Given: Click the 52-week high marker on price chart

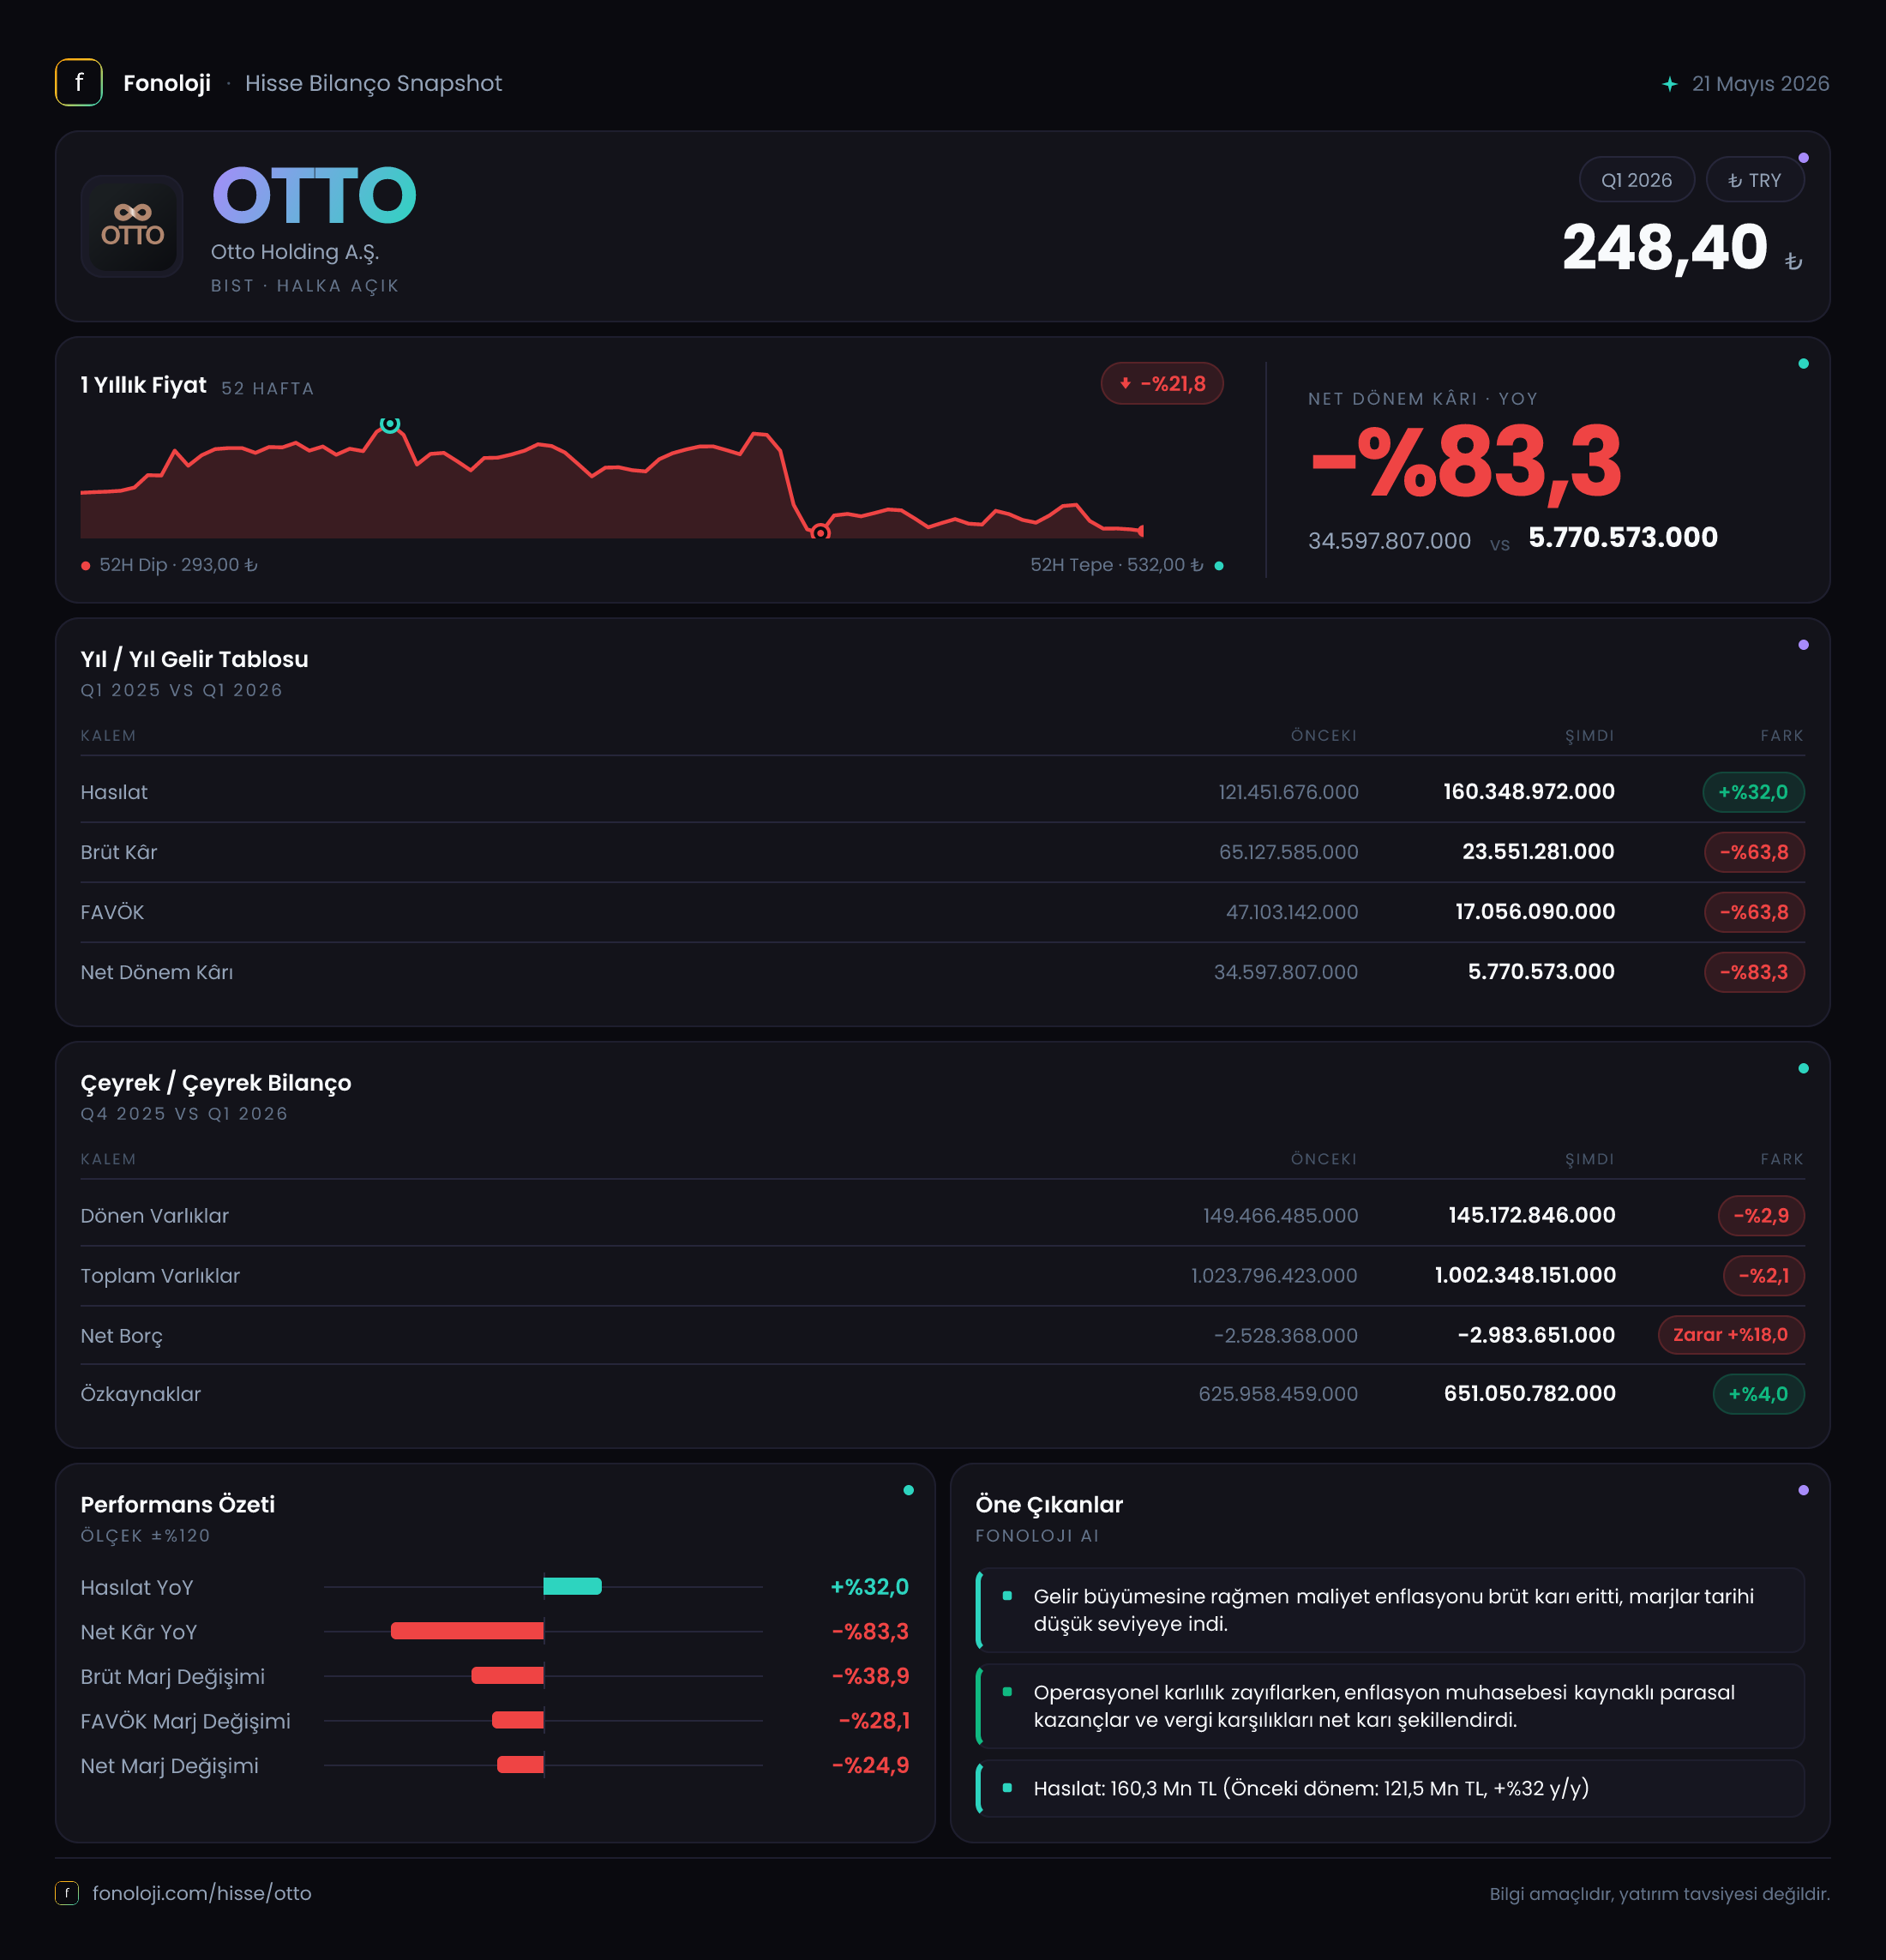Looking at the screenshot, I should pyautogui.click(x=390, y=424).
